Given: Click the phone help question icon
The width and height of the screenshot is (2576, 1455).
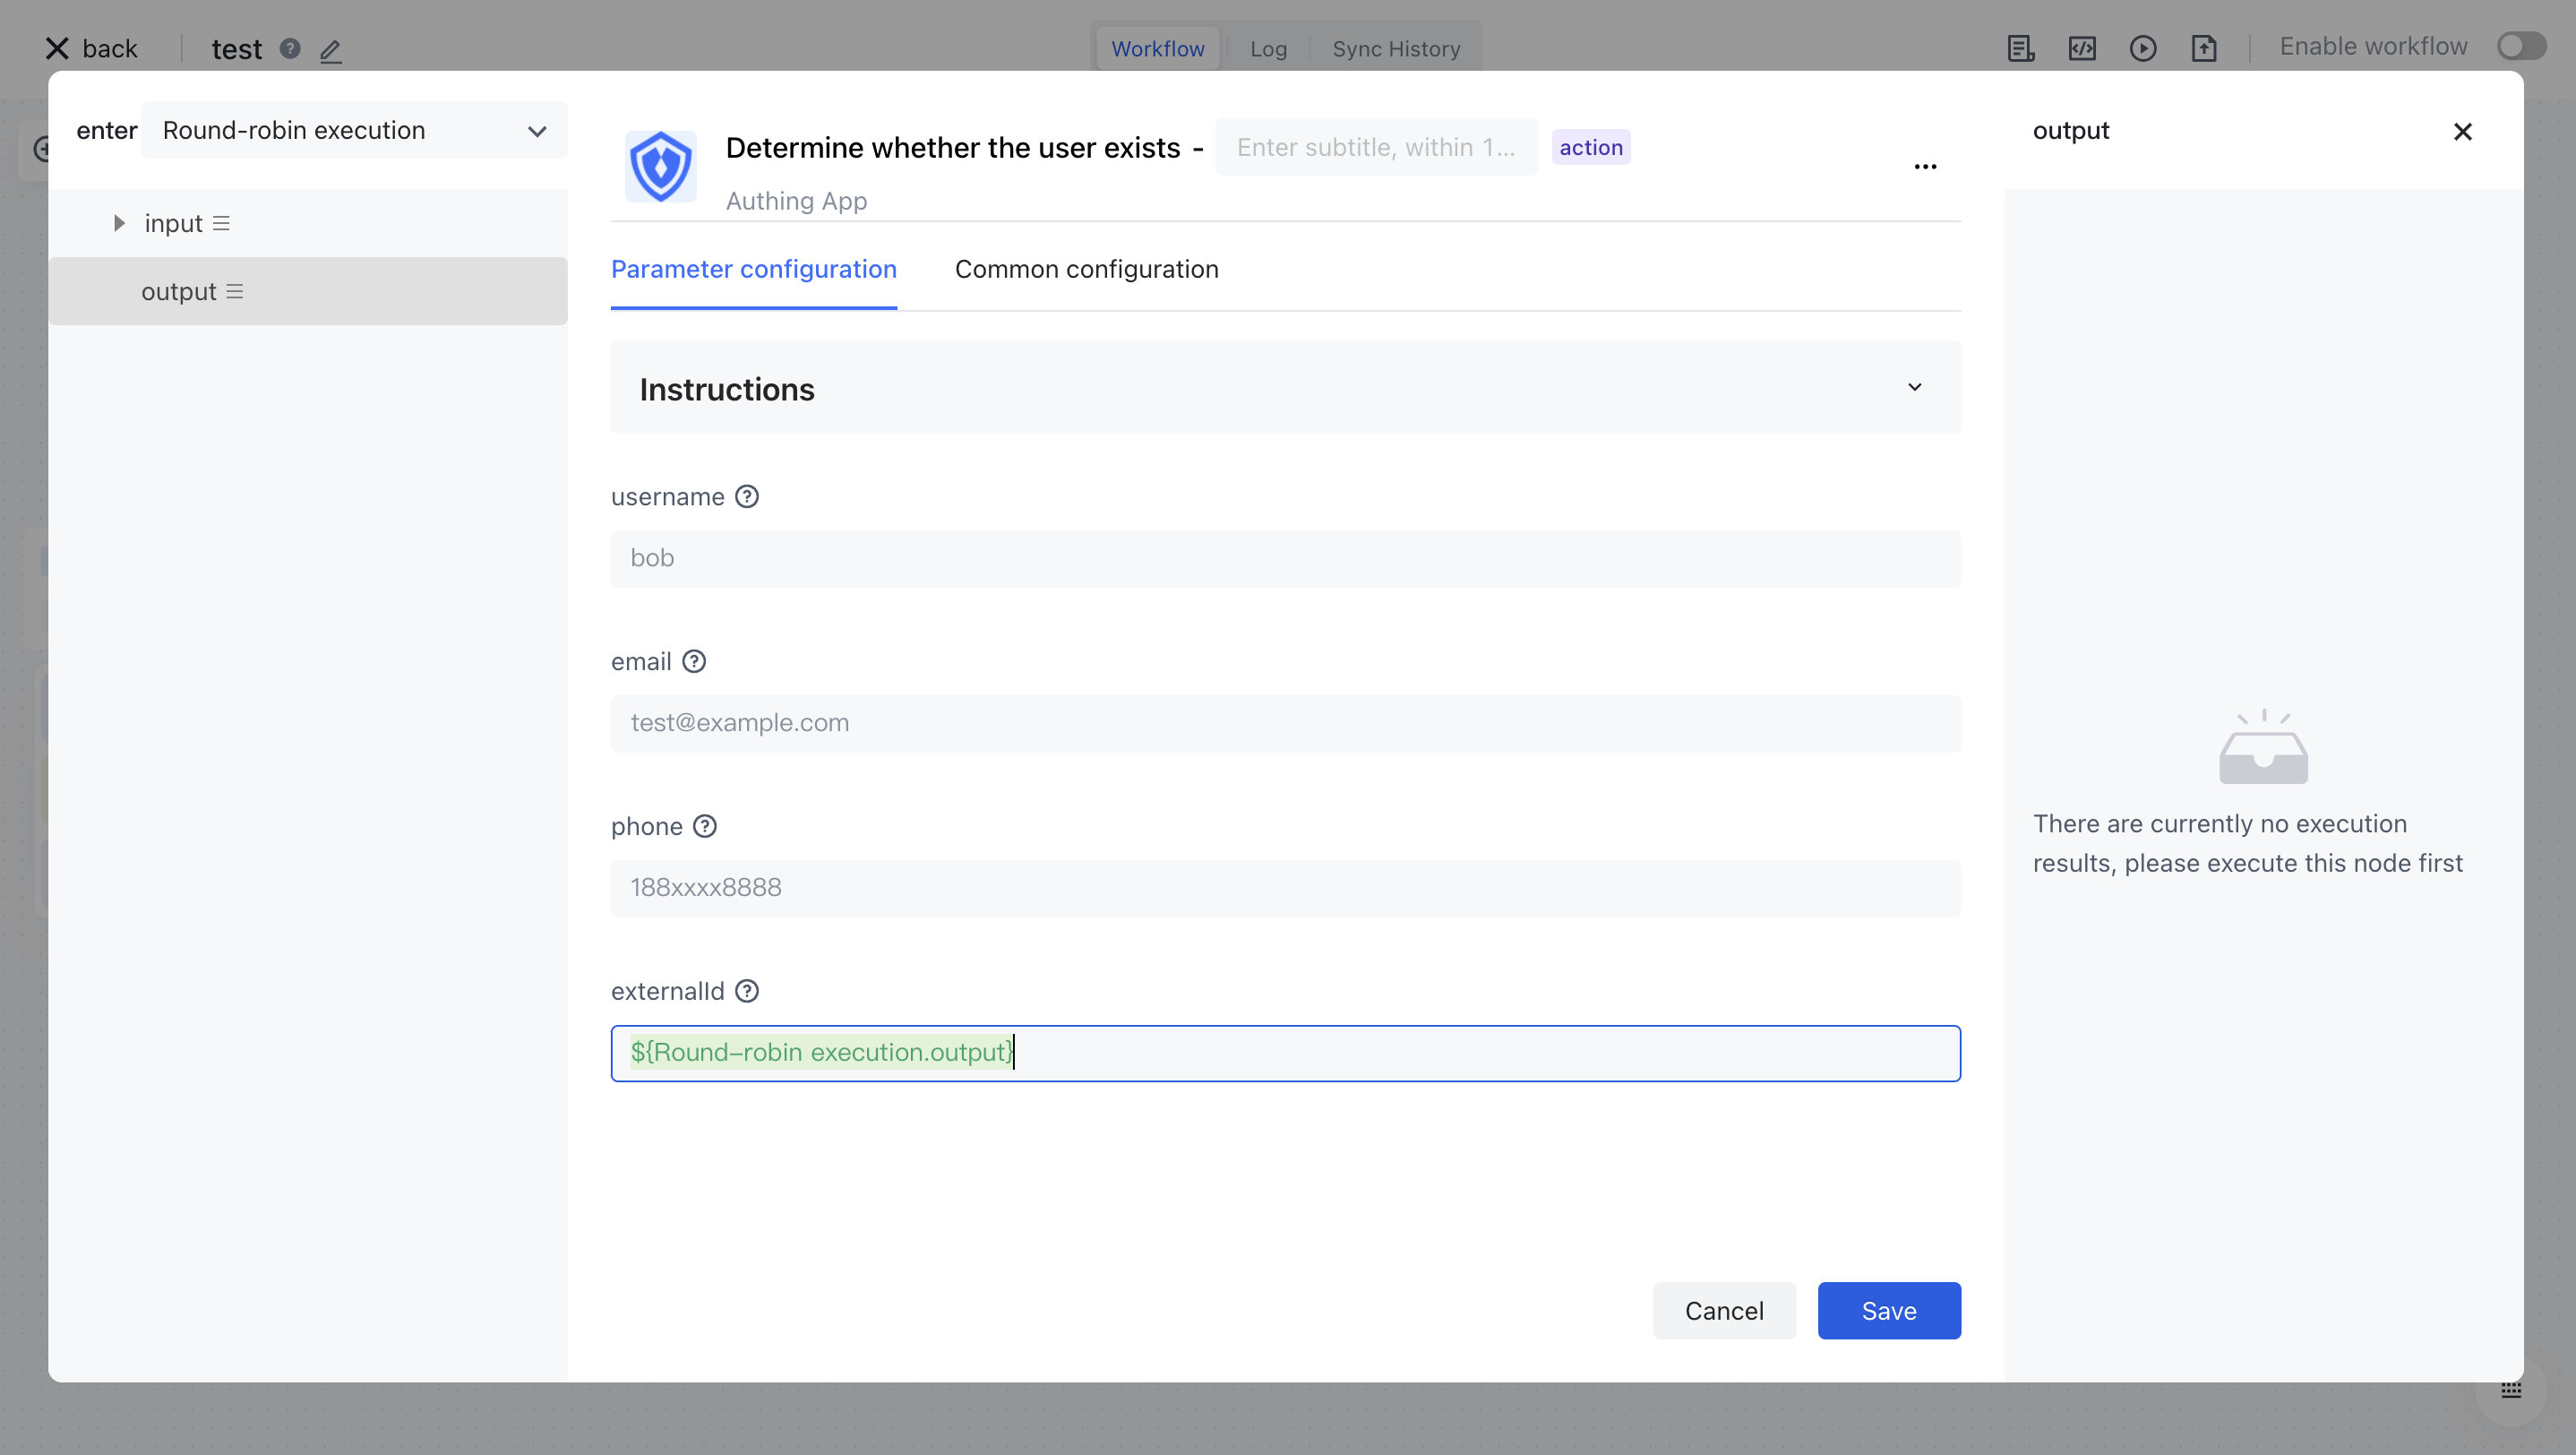Looking at the screenshot, I should [x=704, y=826].
